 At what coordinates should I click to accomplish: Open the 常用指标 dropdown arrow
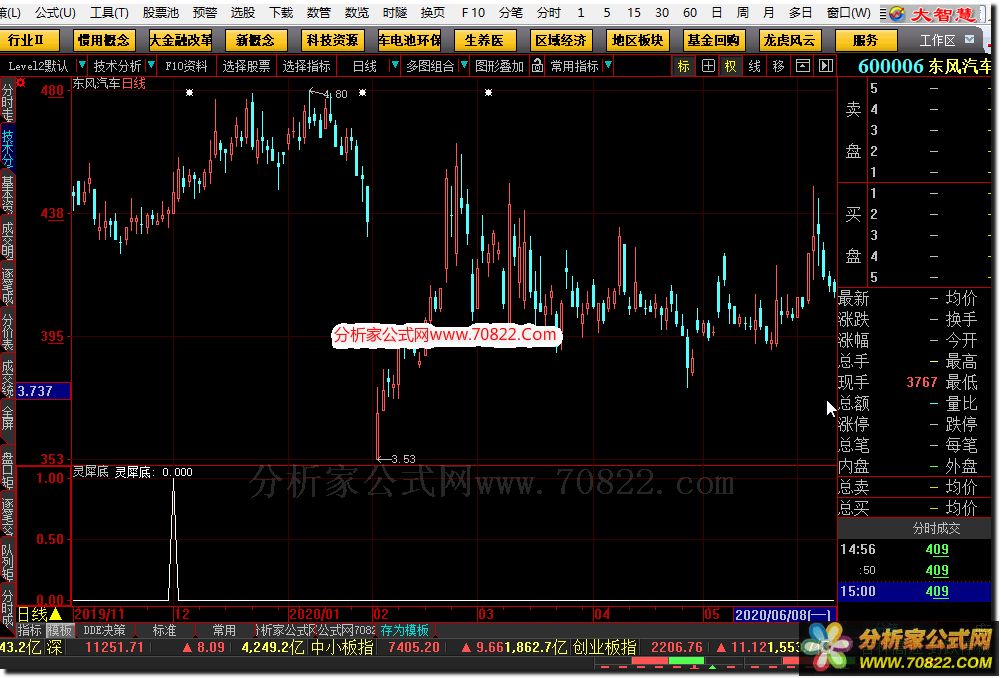coord(608,65)
